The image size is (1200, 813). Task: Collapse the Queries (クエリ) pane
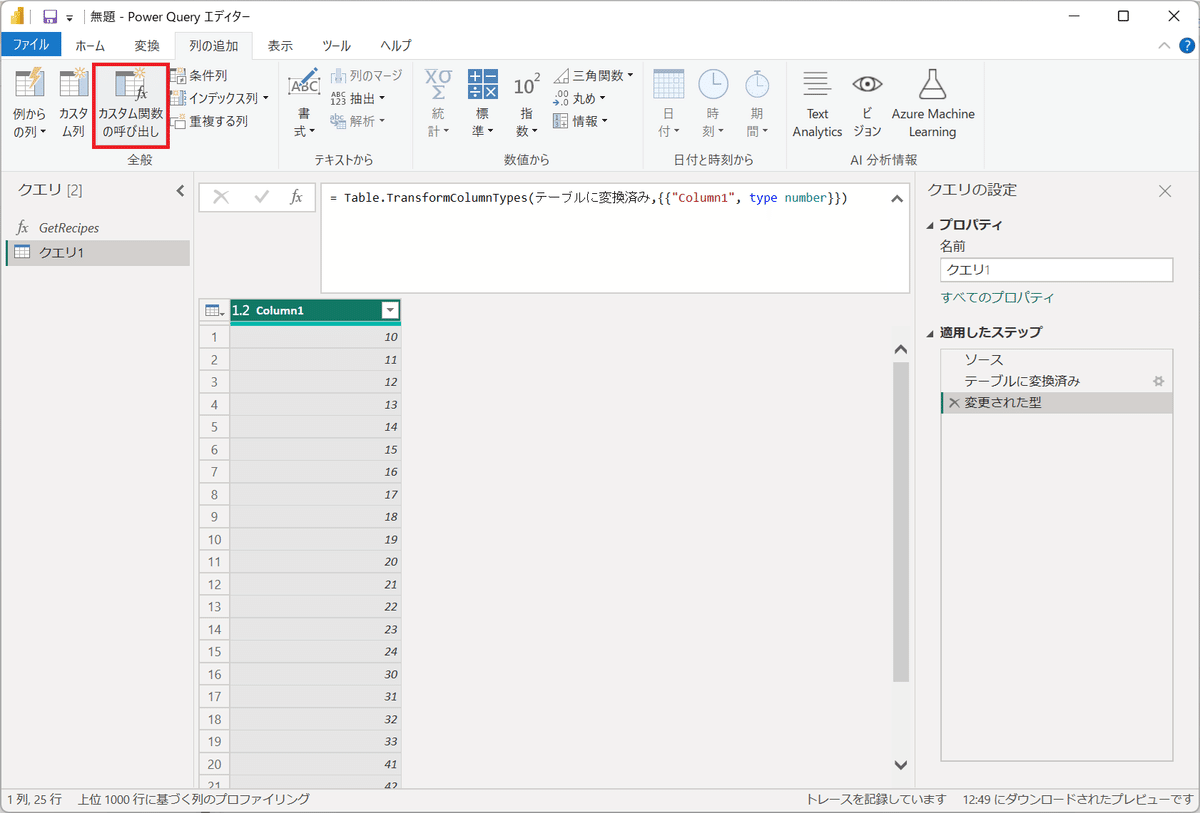tap(180, 190)
